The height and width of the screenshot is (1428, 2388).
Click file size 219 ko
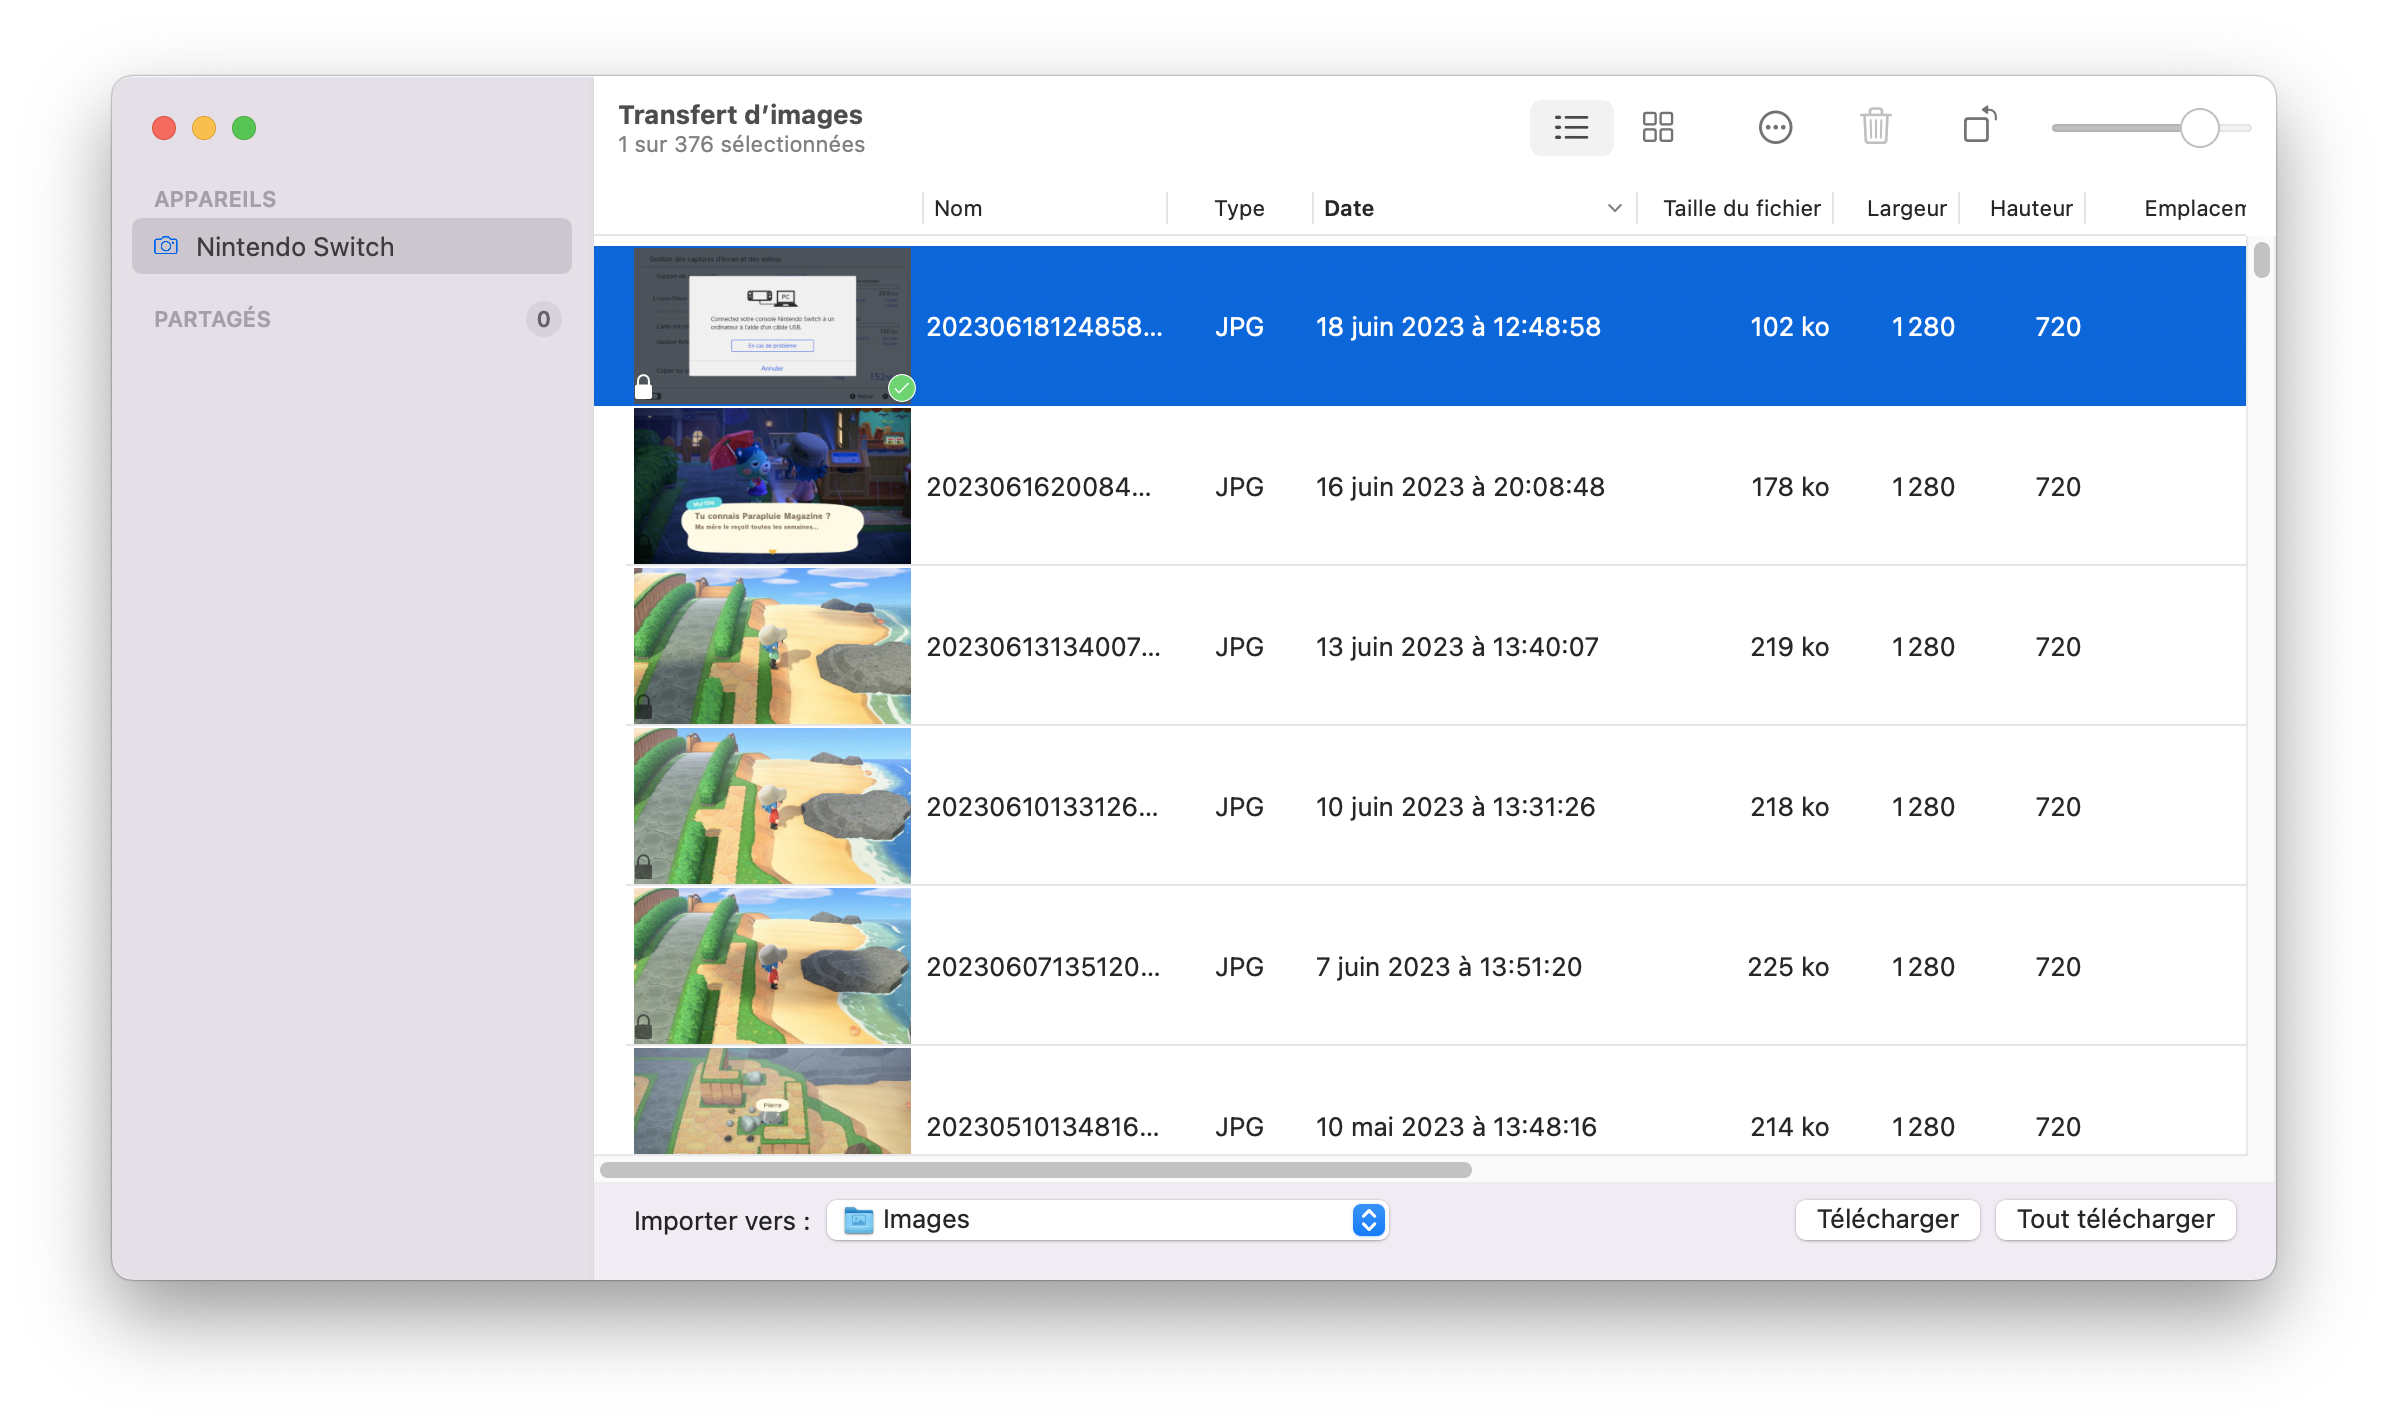pos(1789,647)
